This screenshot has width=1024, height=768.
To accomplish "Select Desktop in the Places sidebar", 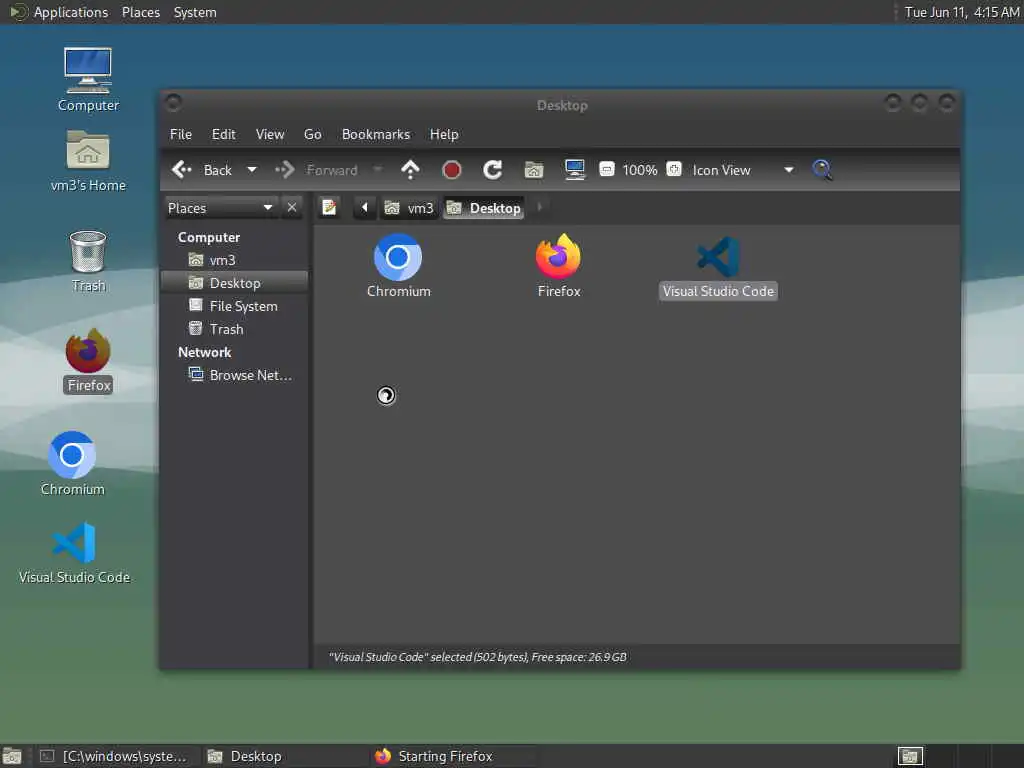I will [234, 283].
